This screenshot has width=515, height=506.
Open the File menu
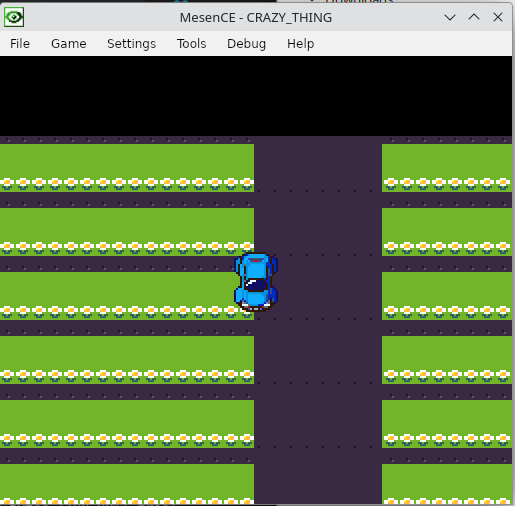[x=20, y=44]
